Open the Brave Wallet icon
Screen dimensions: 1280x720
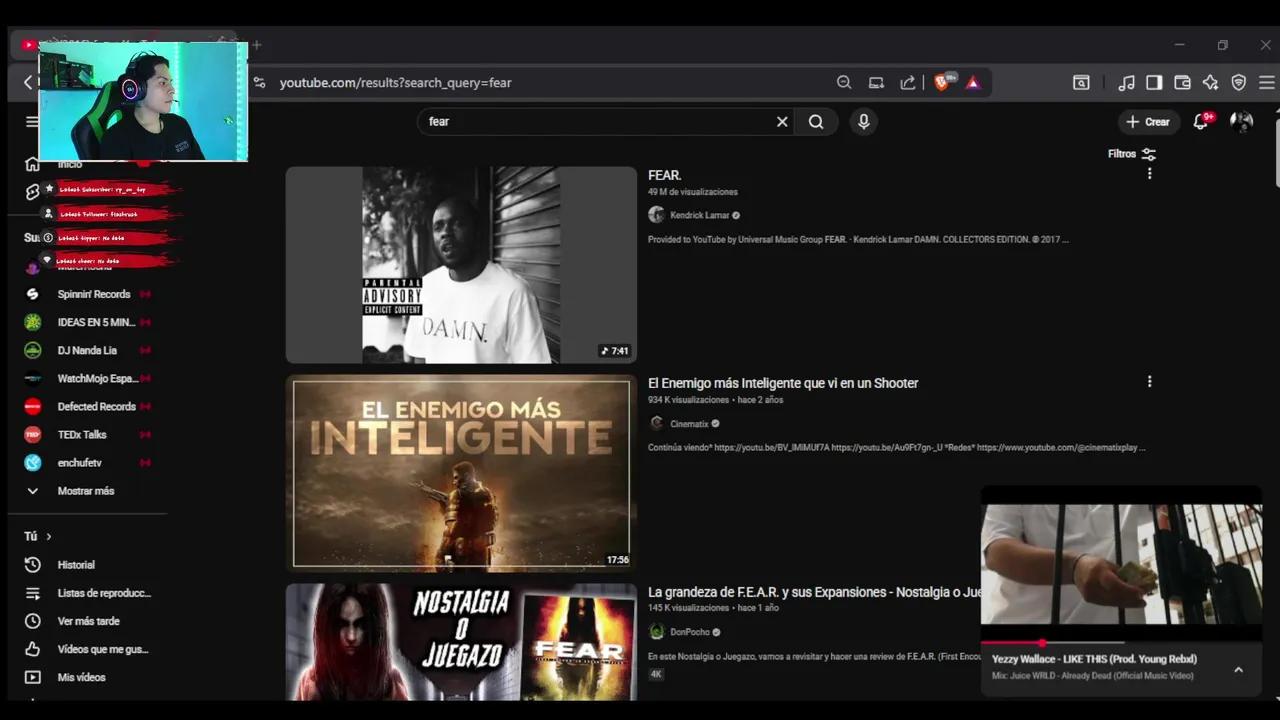(1182, 82)
